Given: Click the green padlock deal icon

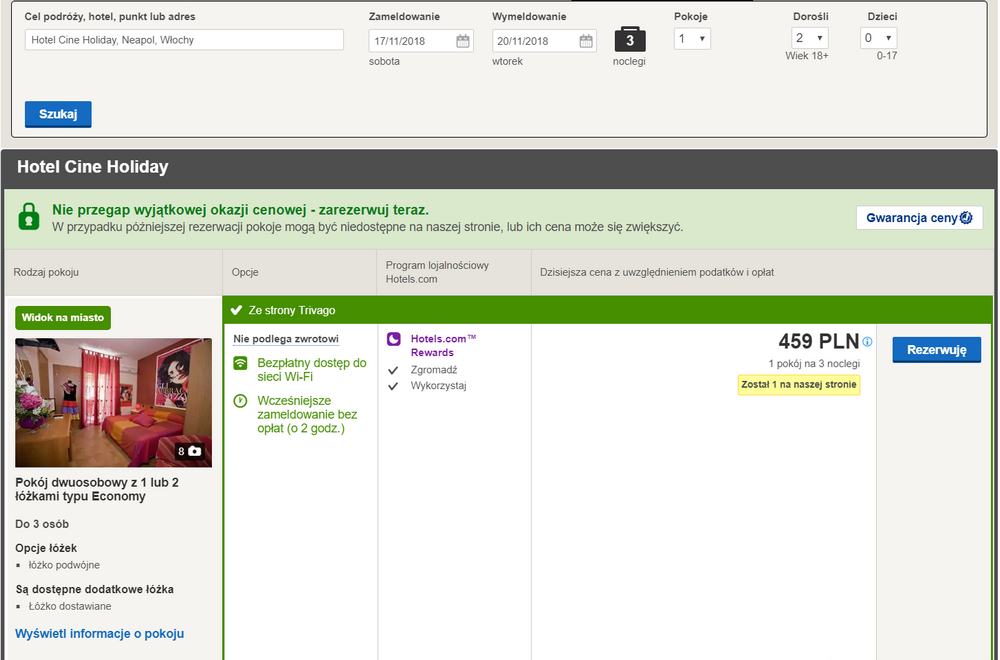Looking at the screenshot, I should (x=29, y=217).
